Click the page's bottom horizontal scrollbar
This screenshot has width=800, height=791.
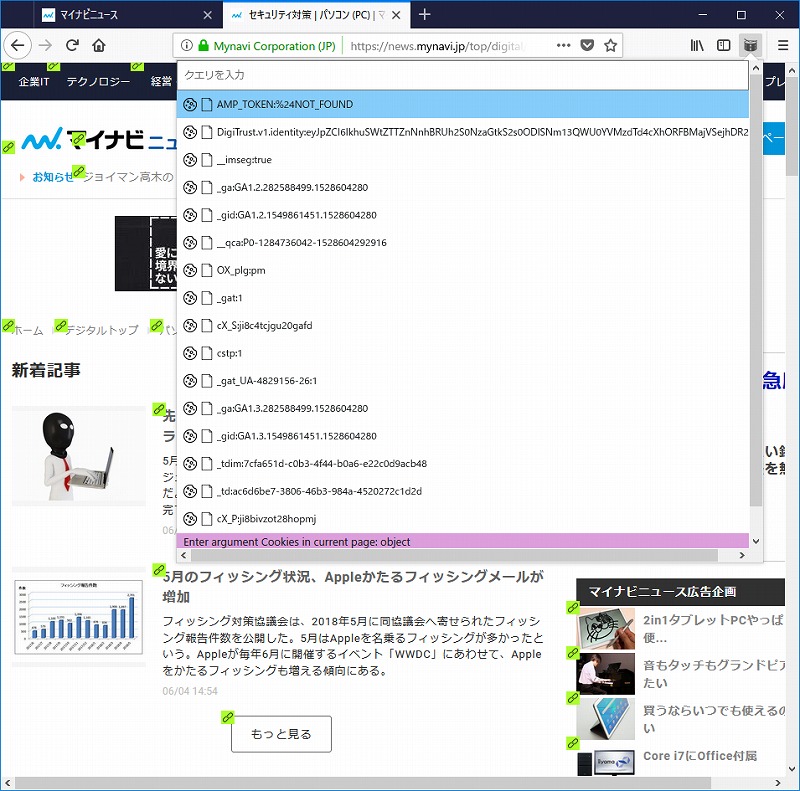363,783
